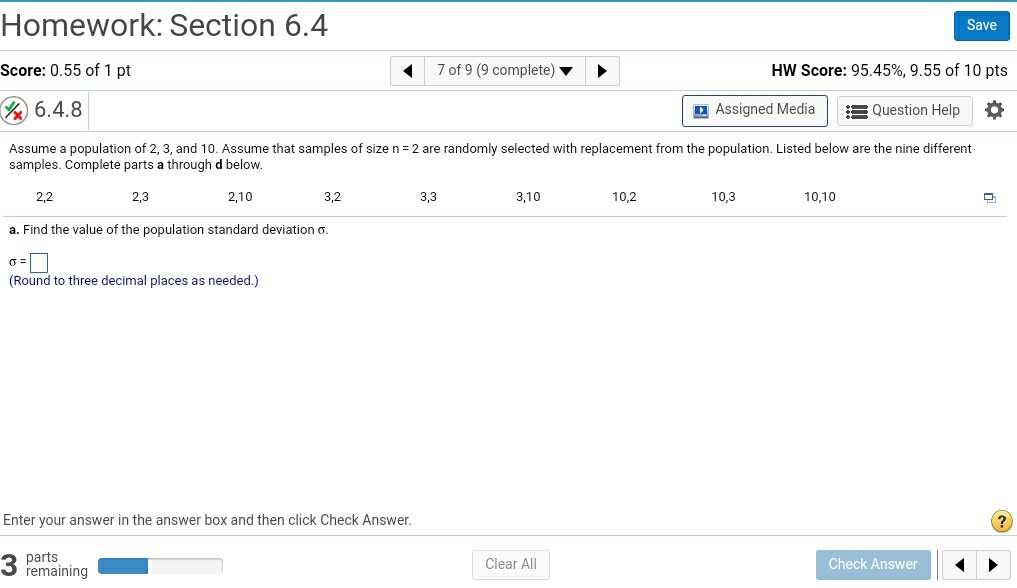Click the sigma answer input box

tap(39, 263)
